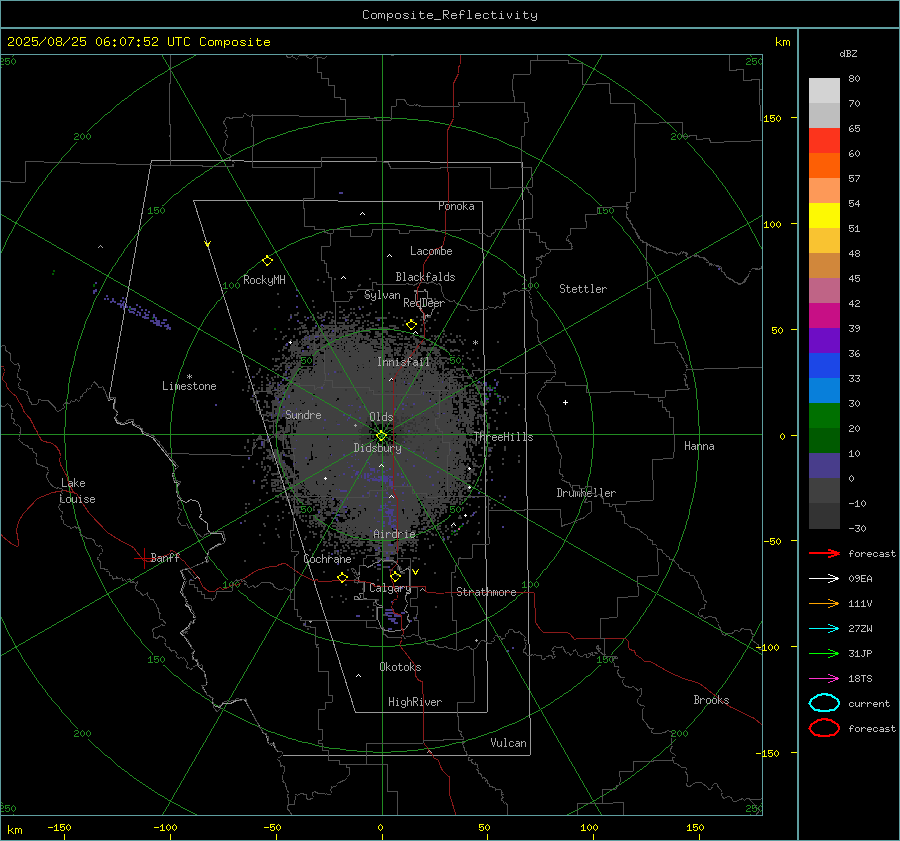Click the Stettler label
The image size is (900, 841).
(x=583, y=289)
